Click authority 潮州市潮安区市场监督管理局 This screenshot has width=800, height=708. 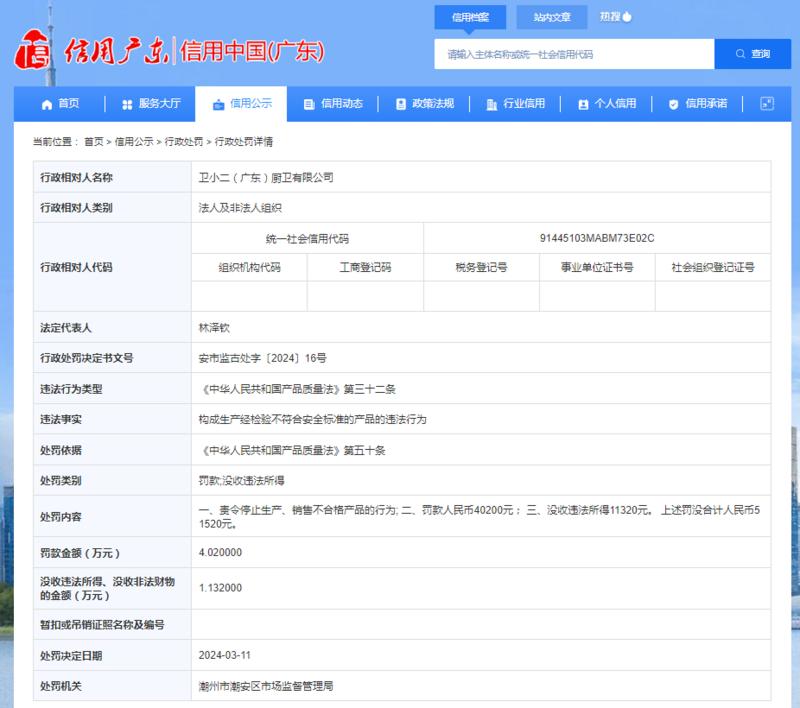pyautogui.click(x=266, y=686)
